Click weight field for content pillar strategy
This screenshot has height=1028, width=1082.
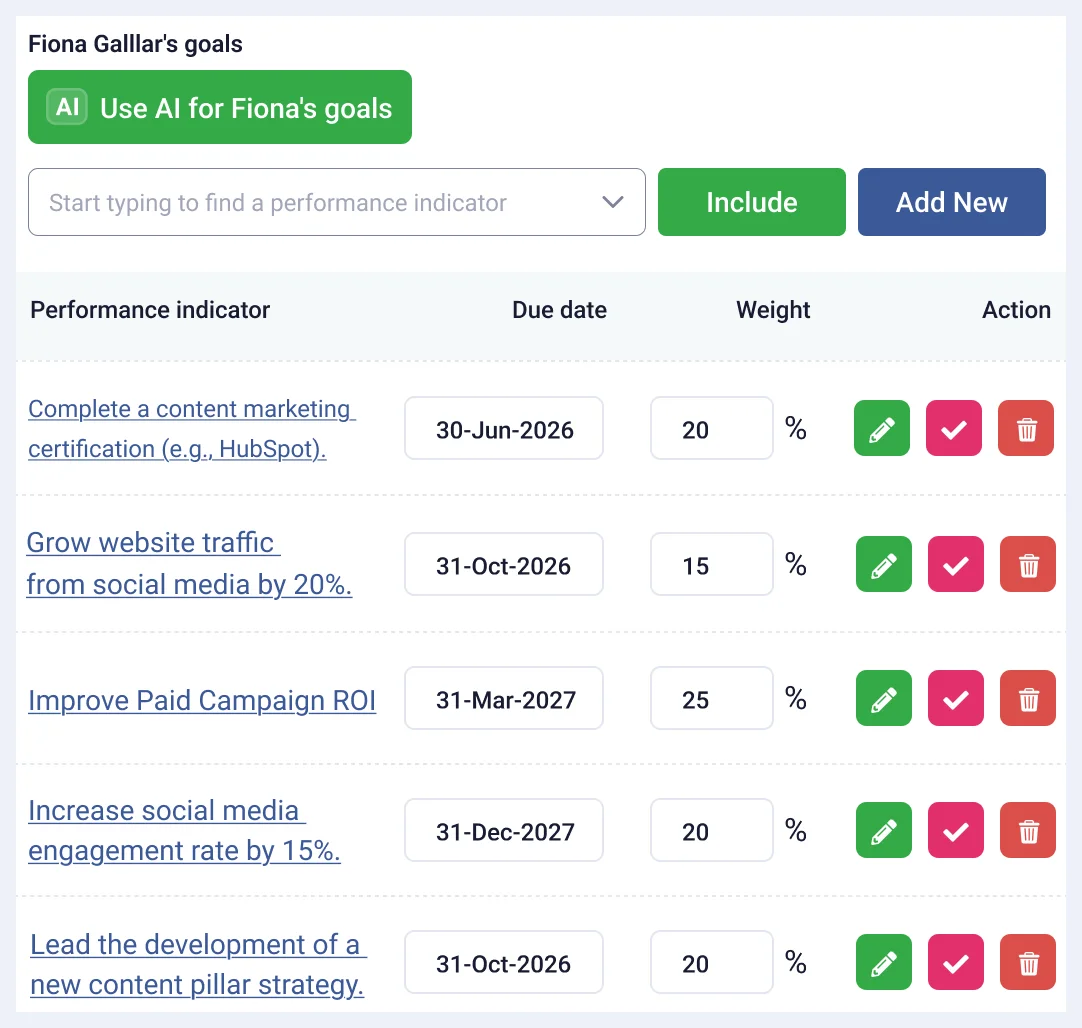[x=711, y=962]
